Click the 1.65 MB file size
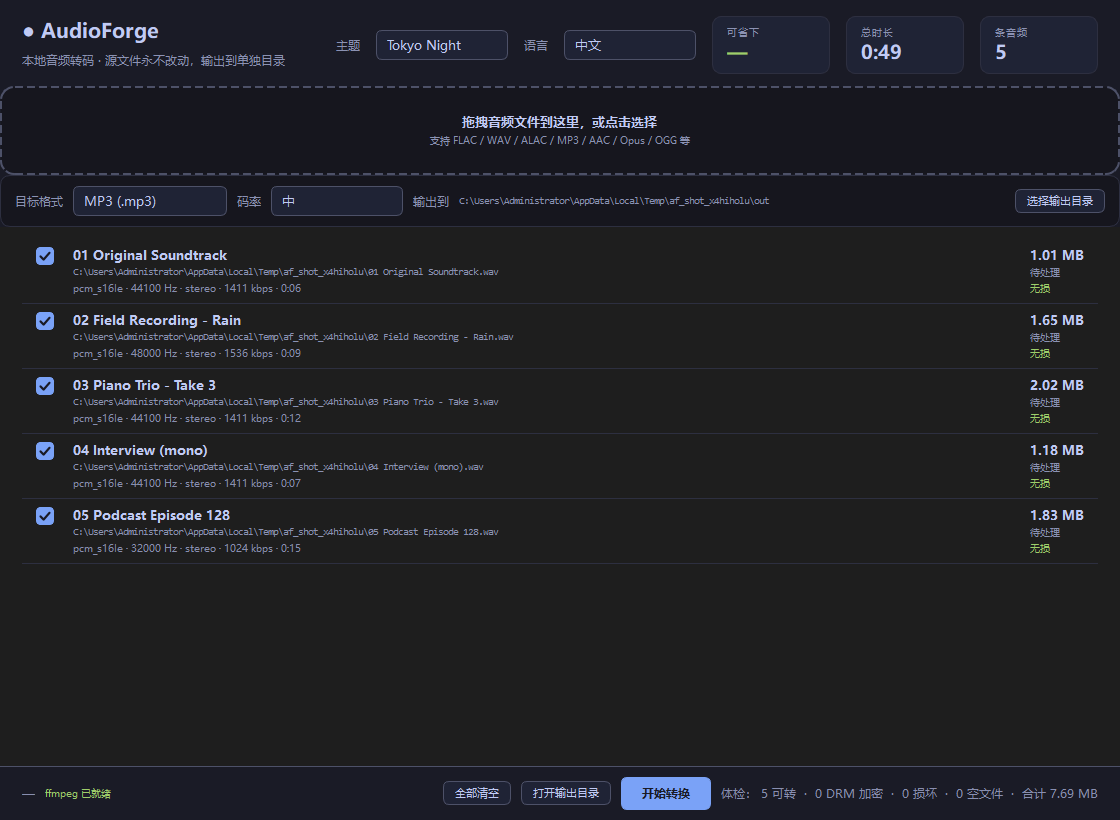The image size is (1120, 820). tap(1056, 320)
